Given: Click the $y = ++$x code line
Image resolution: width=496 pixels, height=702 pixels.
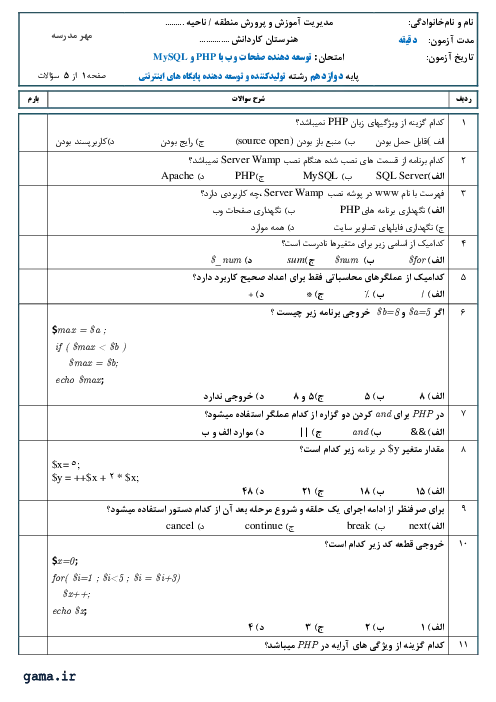Looking at the screenshot, I should [95, 478].
